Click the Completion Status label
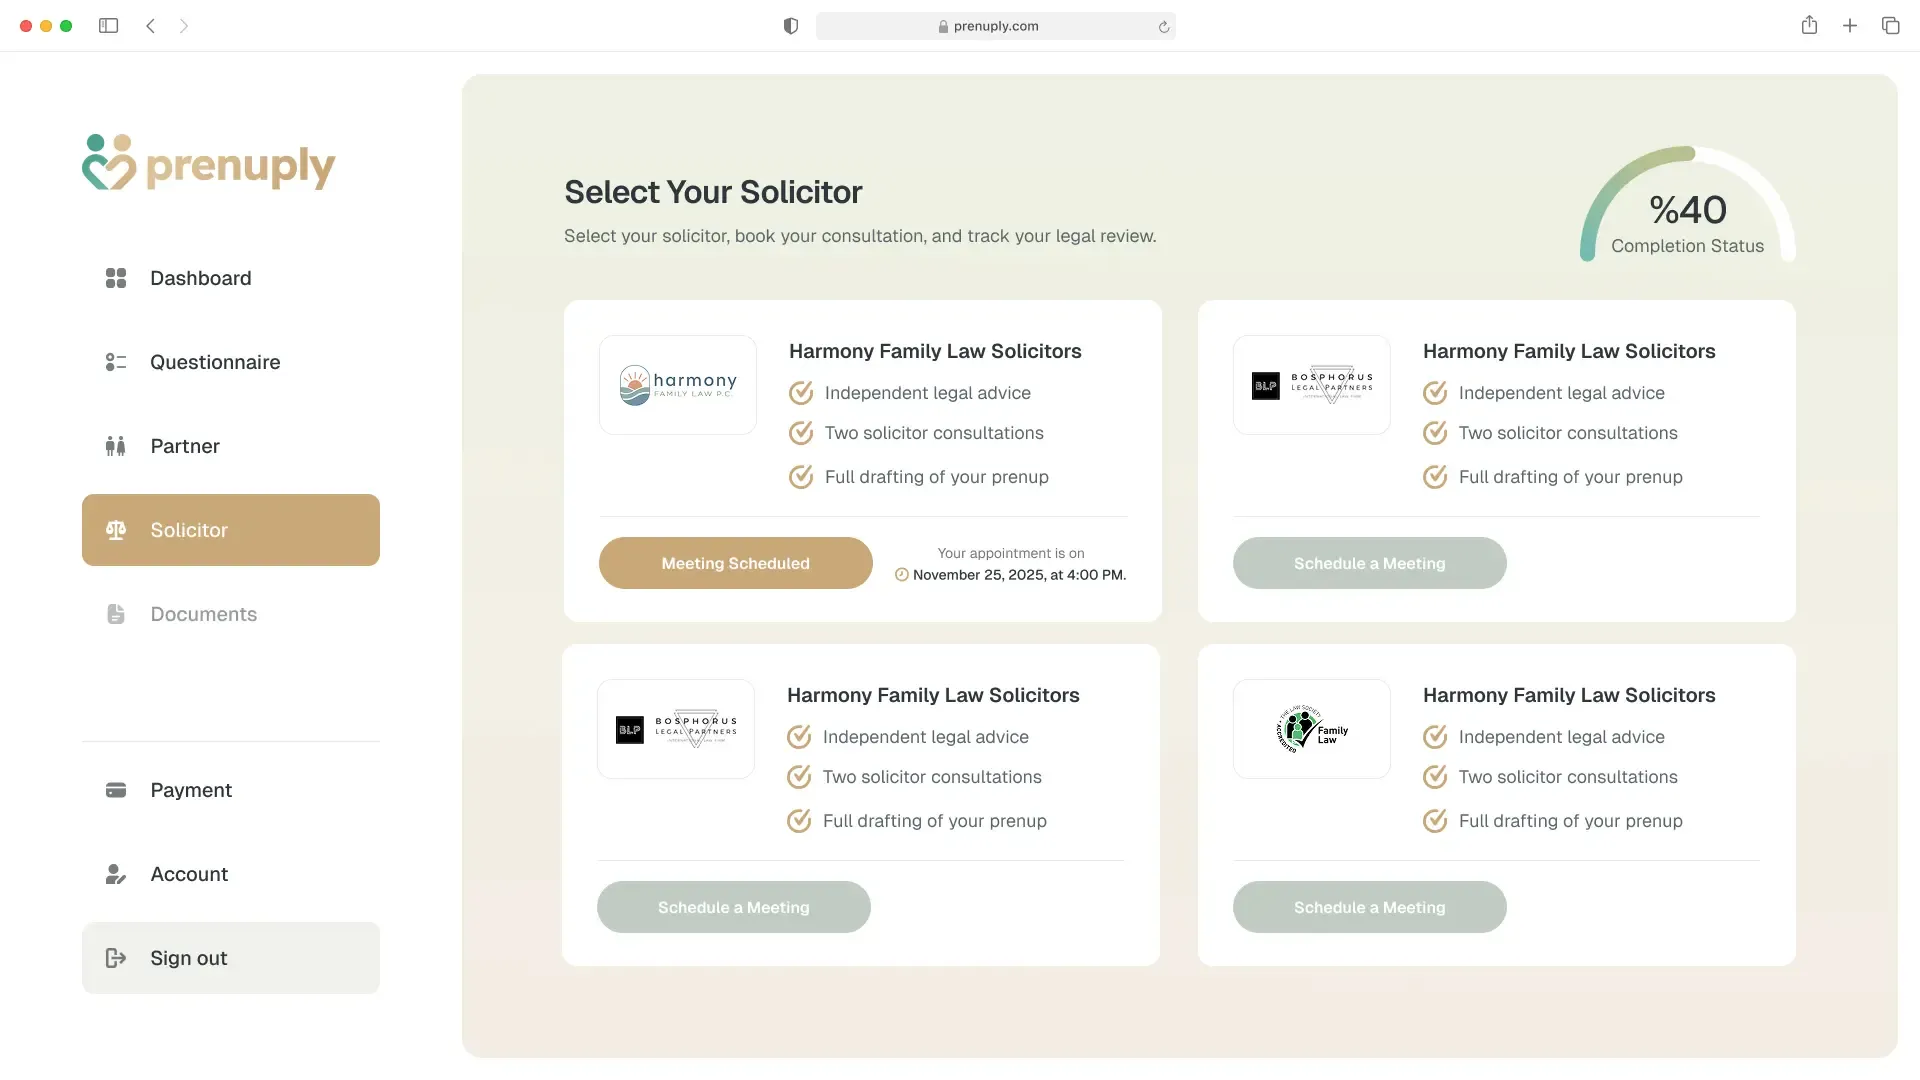The height and width of the screenshot is (1080, 1920). [1688, 246]
